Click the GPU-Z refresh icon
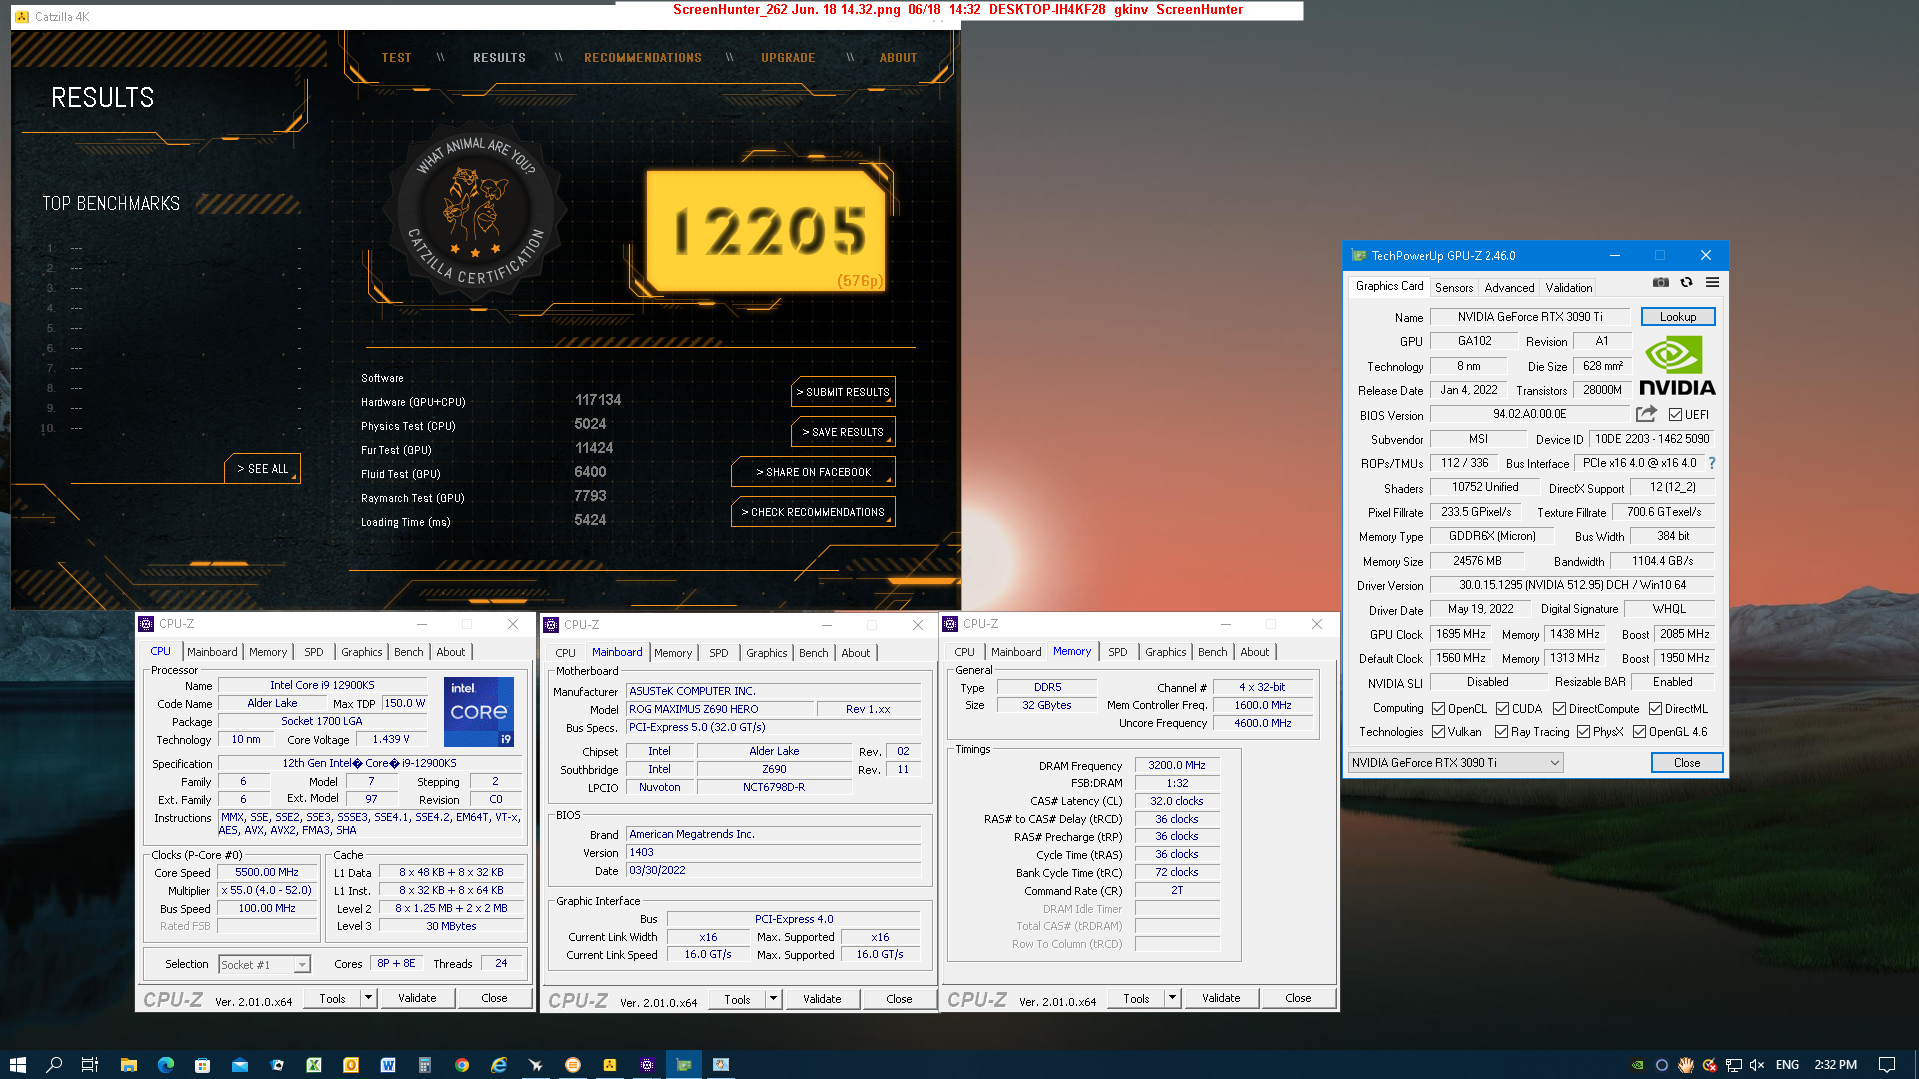 click(x=1686, y=283)
